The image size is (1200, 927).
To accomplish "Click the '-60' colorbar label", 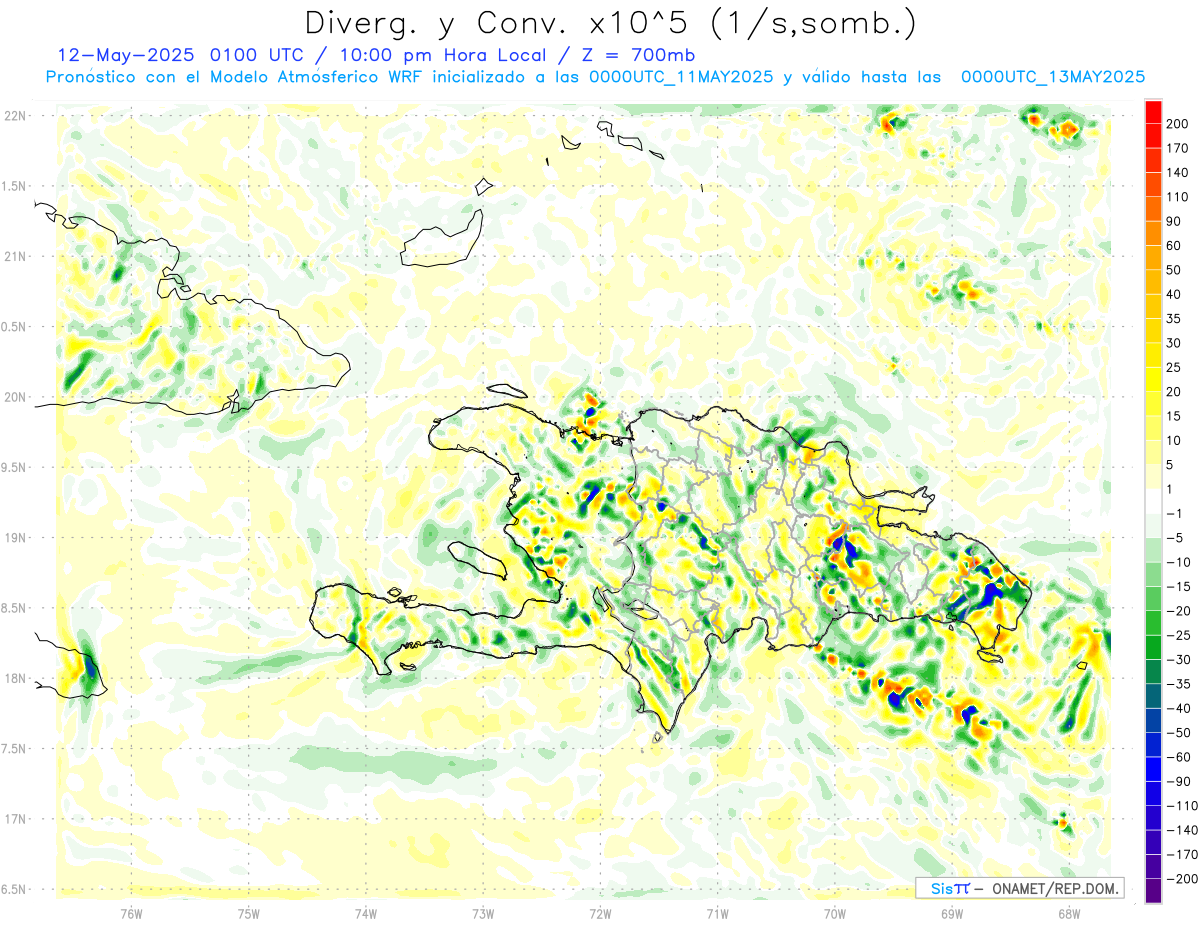I will coord(1180,756).
